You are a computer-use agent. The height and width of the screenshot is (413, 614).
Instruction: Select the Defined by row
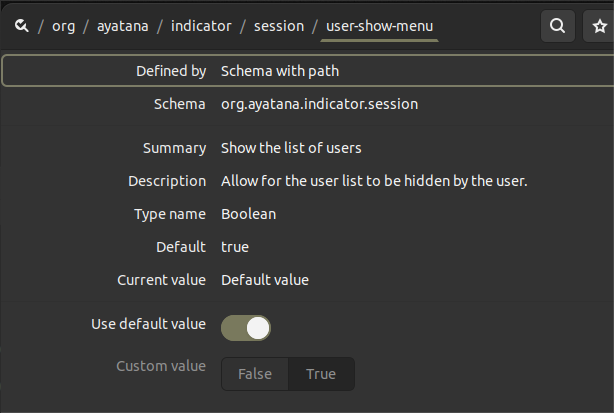[306, 72]
